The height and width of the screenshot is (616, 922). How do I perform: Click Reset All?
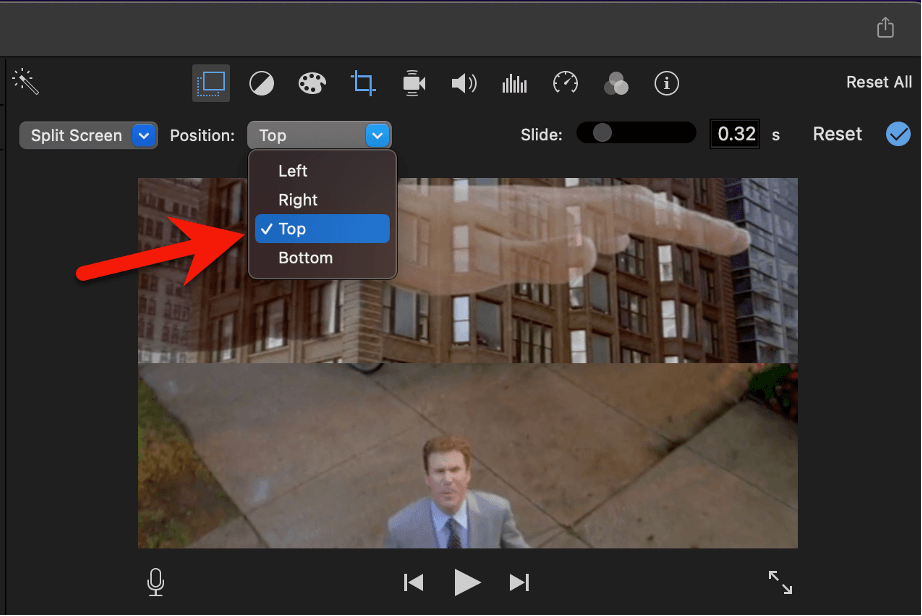(x=878, y=82)
